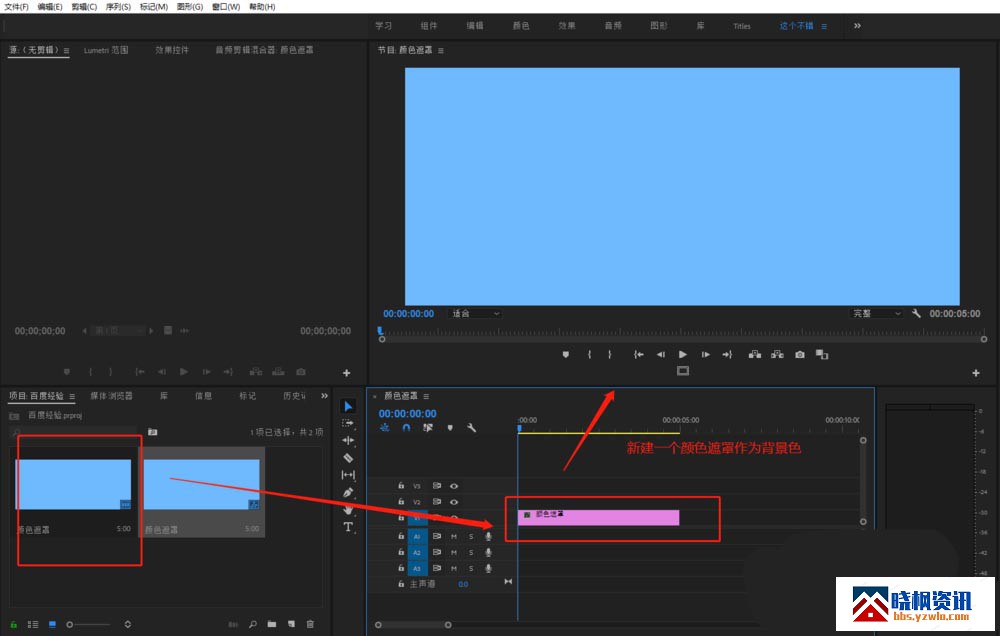Screen dimensions: 1000x636
Task: Select the Hand tool
Action: 348,509
